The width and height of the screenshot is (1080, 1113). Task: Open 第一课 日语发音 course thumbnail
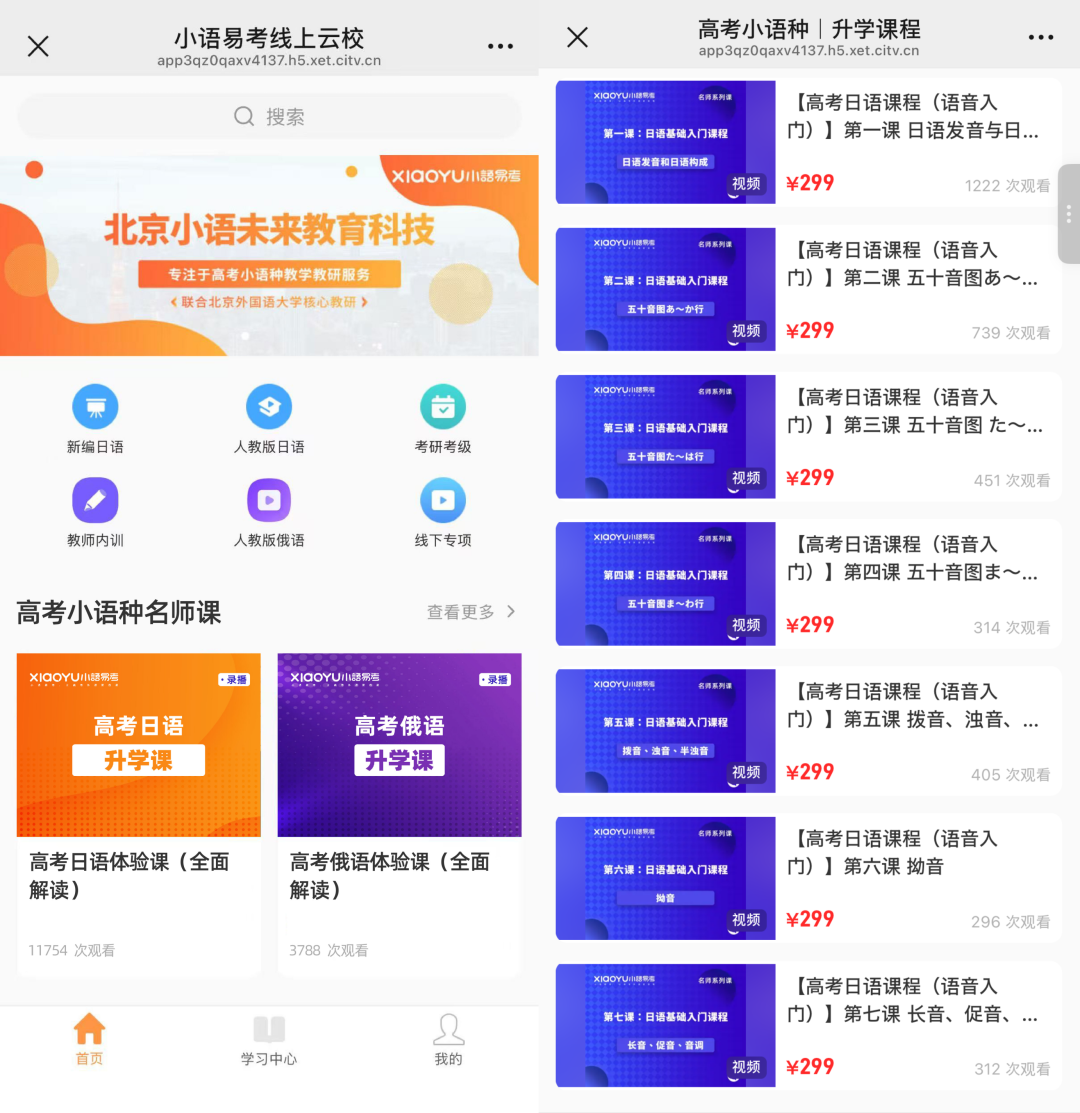pyautogui.click(x=666, y=142)
